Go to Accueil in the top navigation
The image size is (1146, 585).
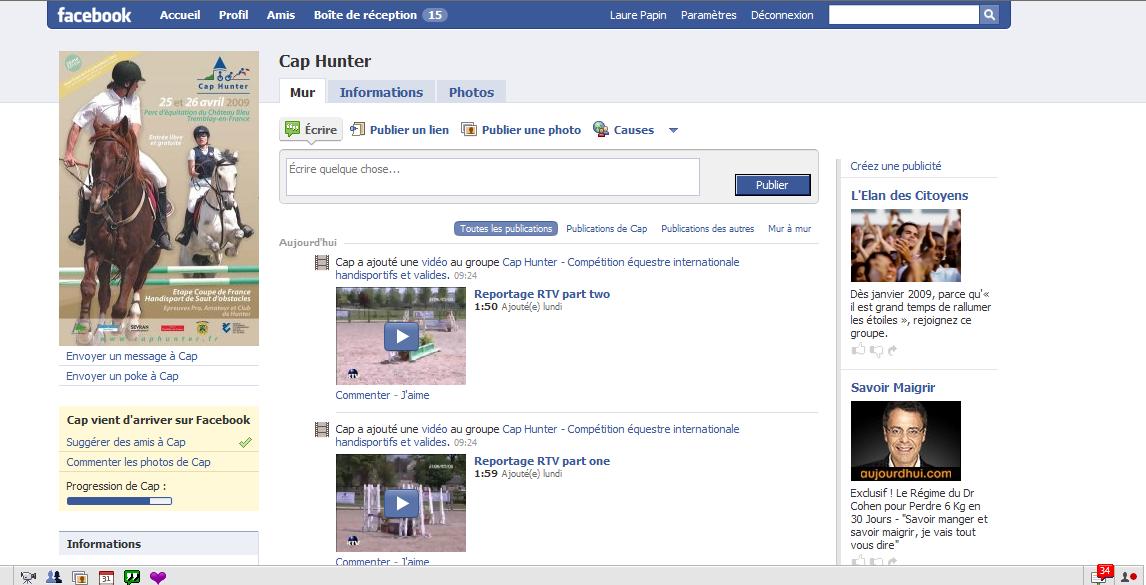[180, 15]
